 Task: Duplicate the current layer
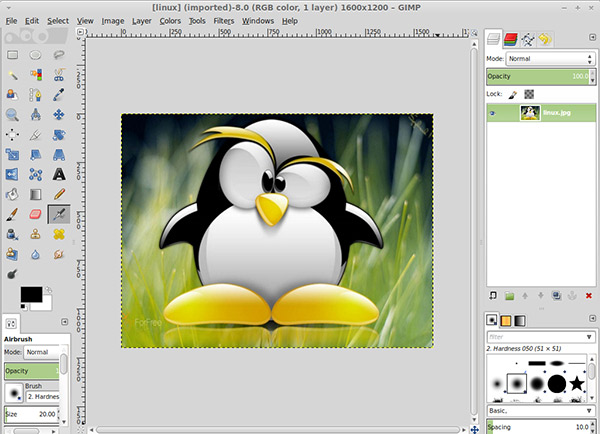[556, 296]
